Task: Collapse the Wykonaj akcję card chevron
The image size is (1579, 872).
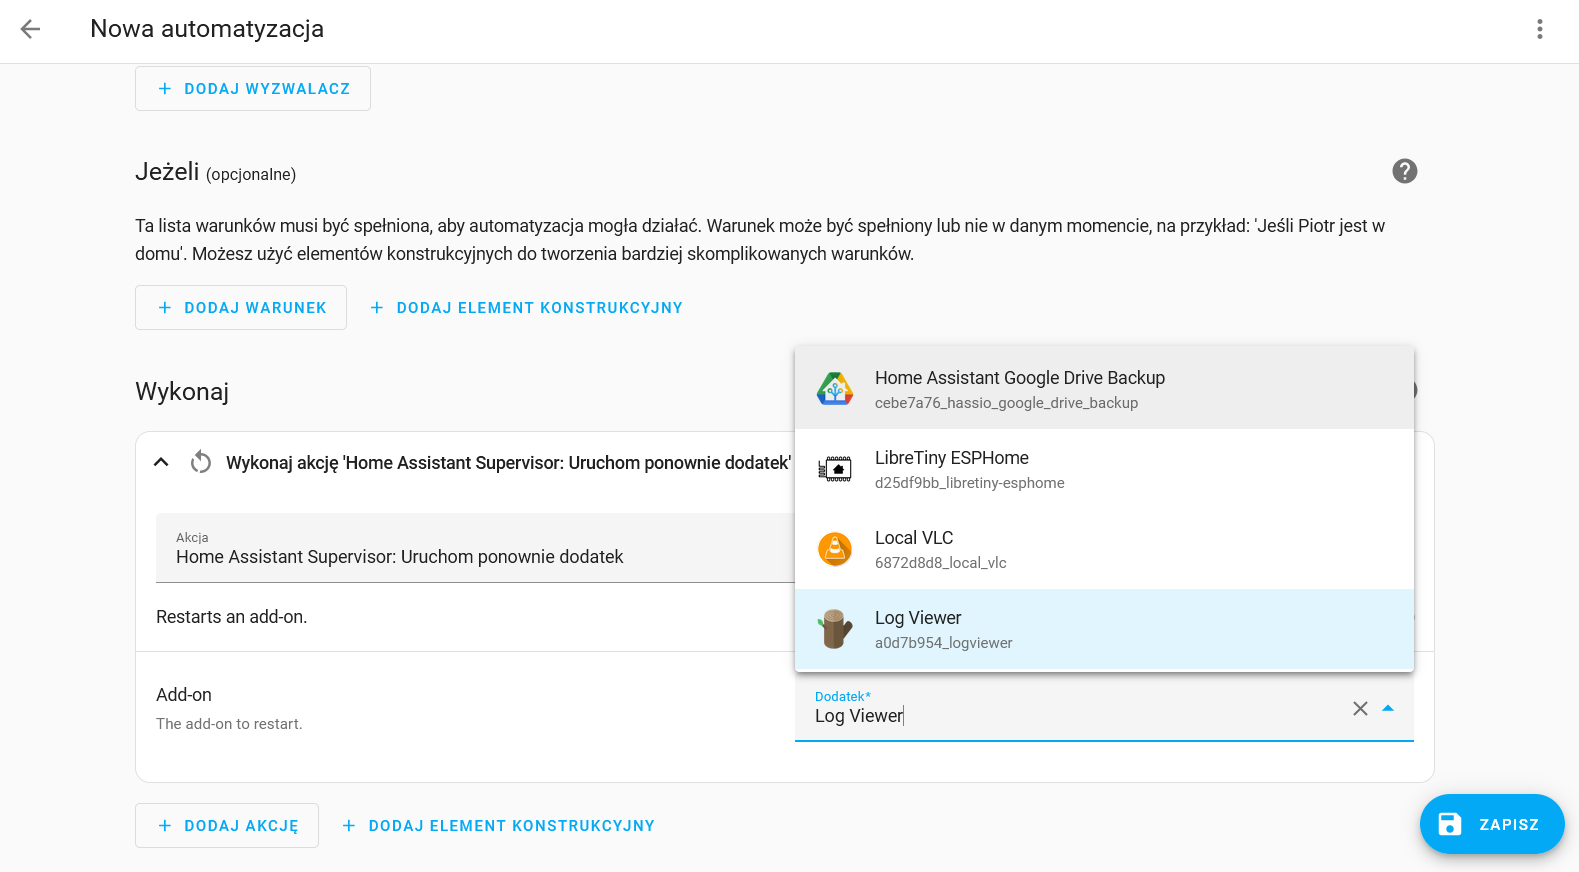Action: pyautogui.click(x=161, y=462)
